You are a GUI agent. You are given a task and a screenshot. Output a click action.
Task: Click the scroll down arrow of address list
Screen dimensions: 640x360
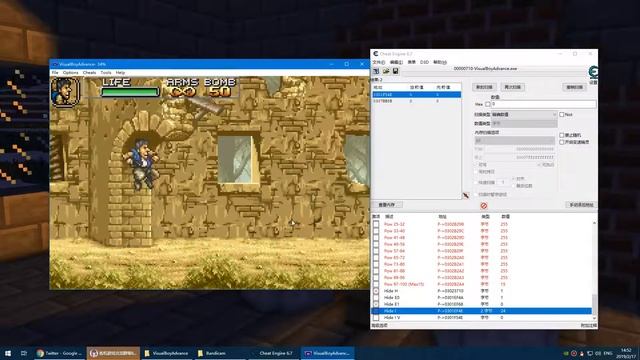[x=594, y=318]
